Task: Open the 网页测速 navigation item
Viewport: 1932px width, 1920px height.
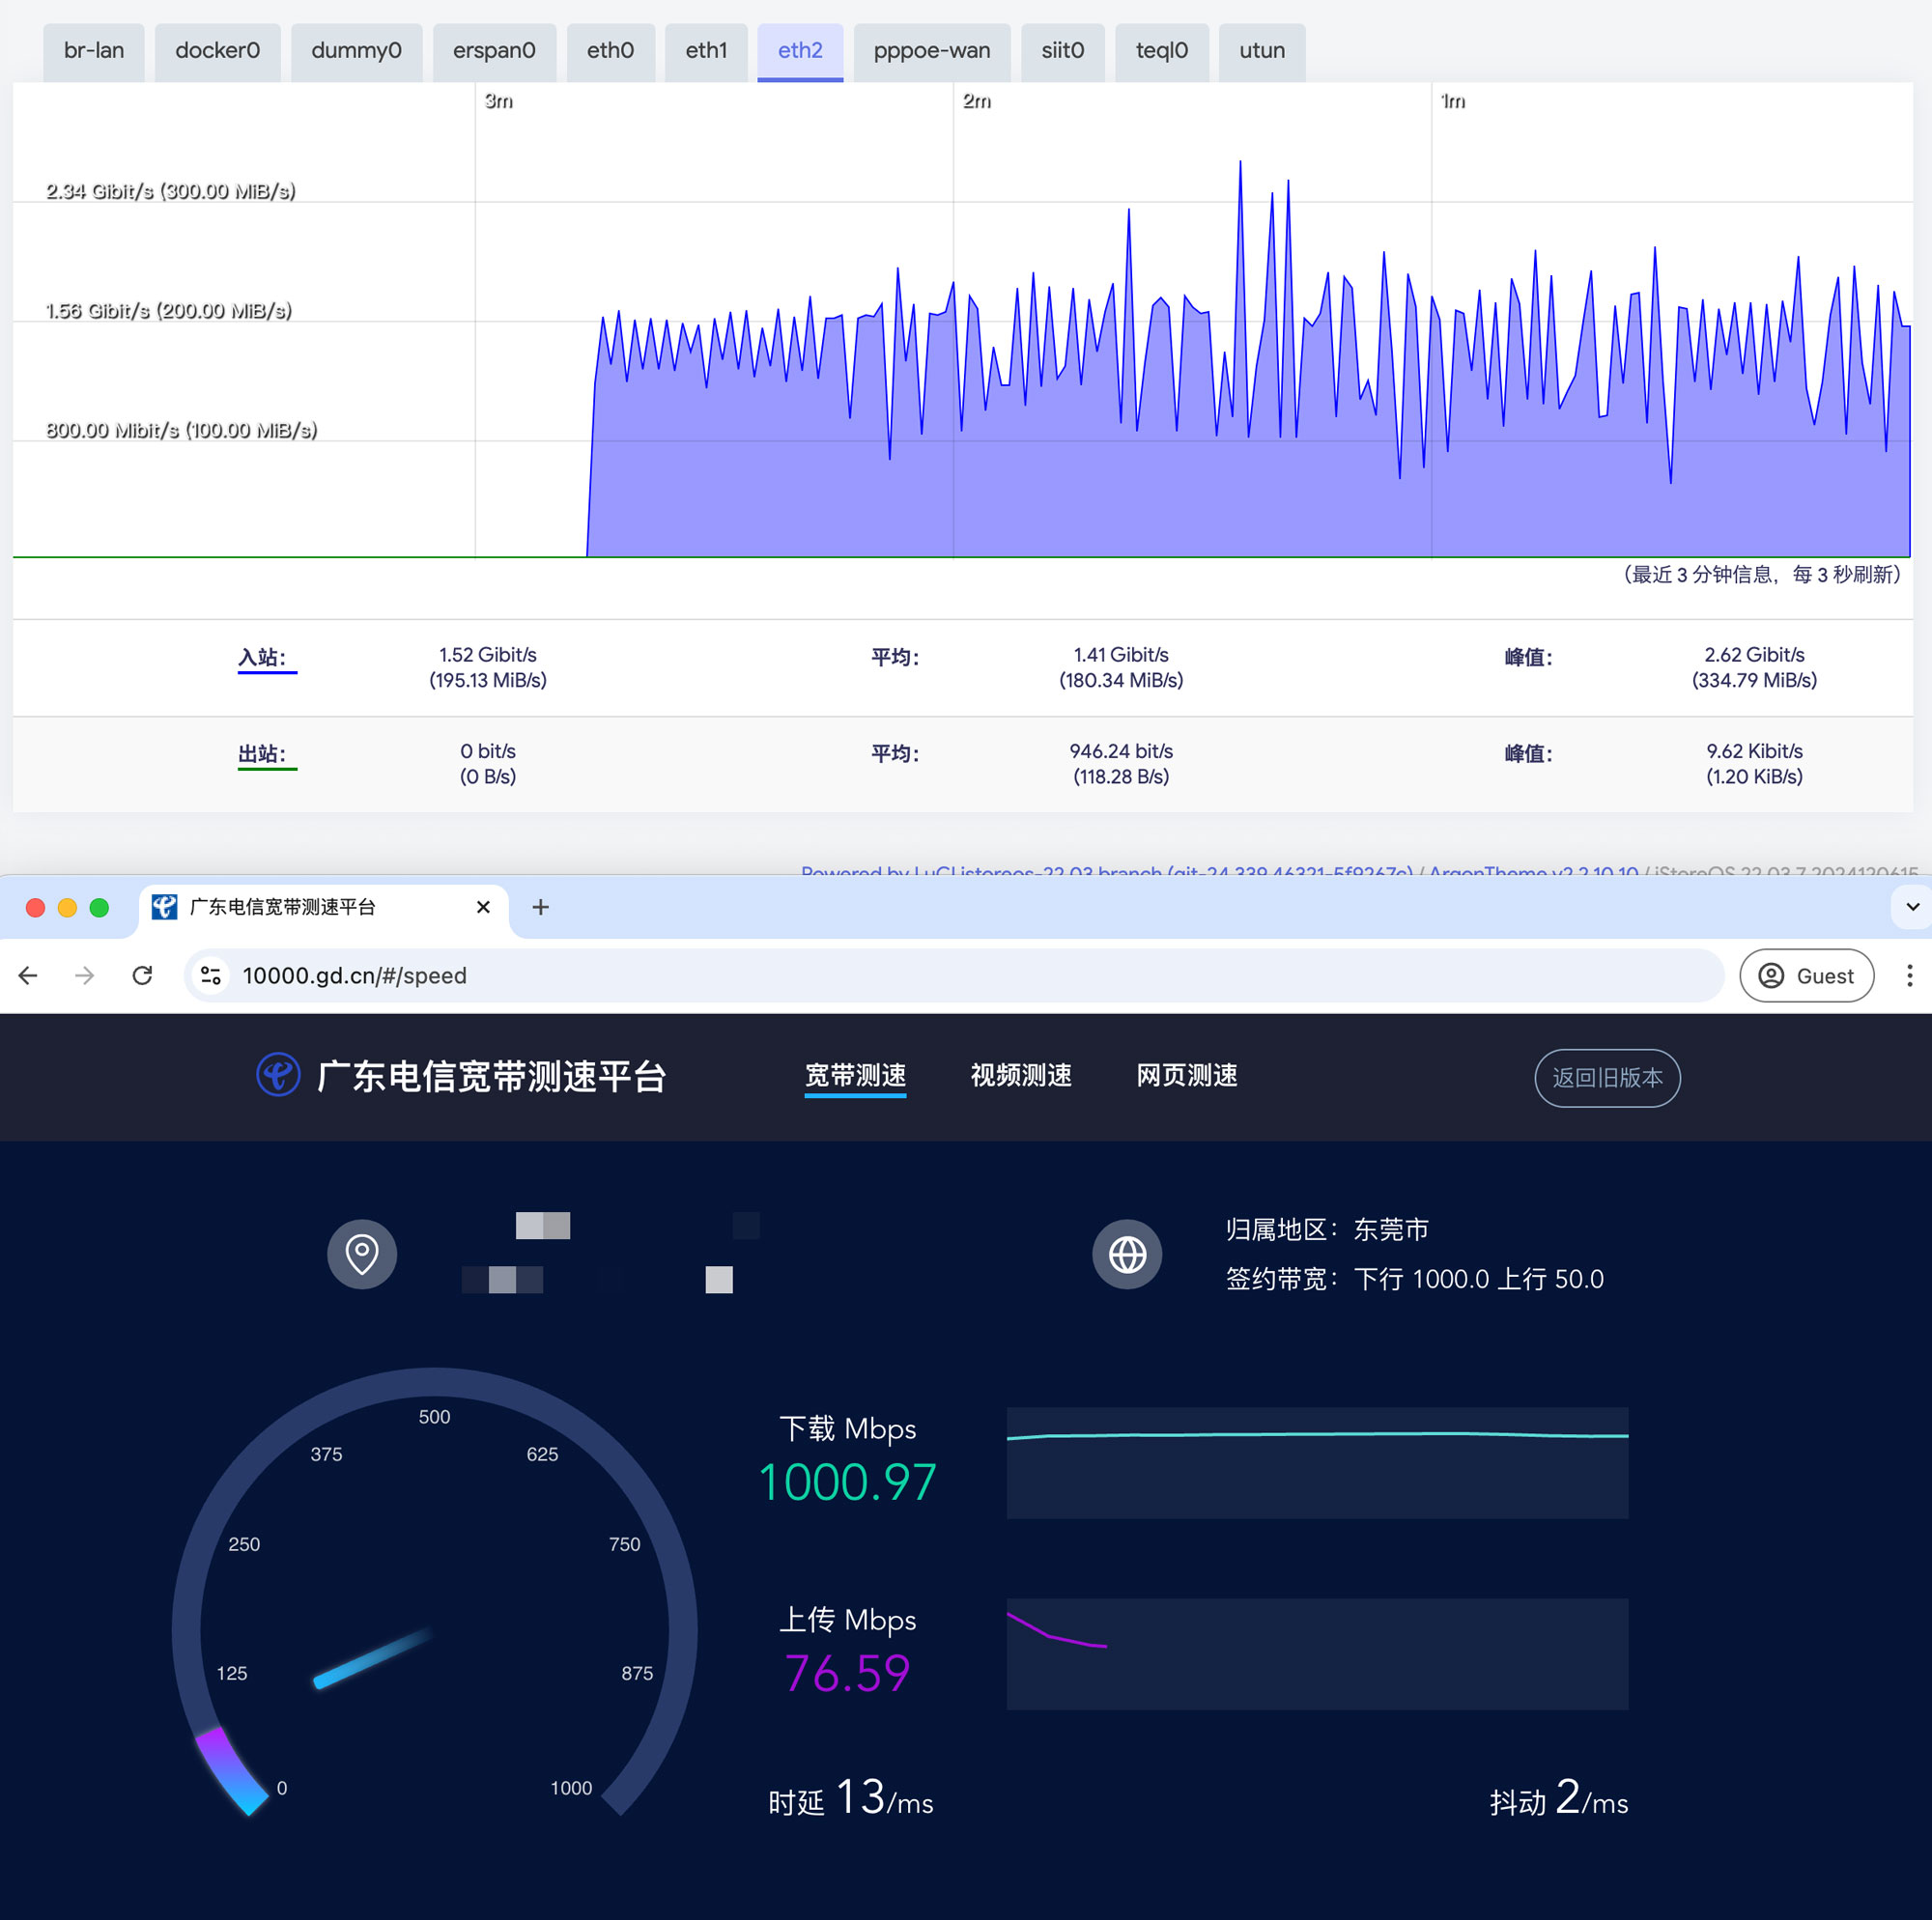Action: coord(1186,1075)
